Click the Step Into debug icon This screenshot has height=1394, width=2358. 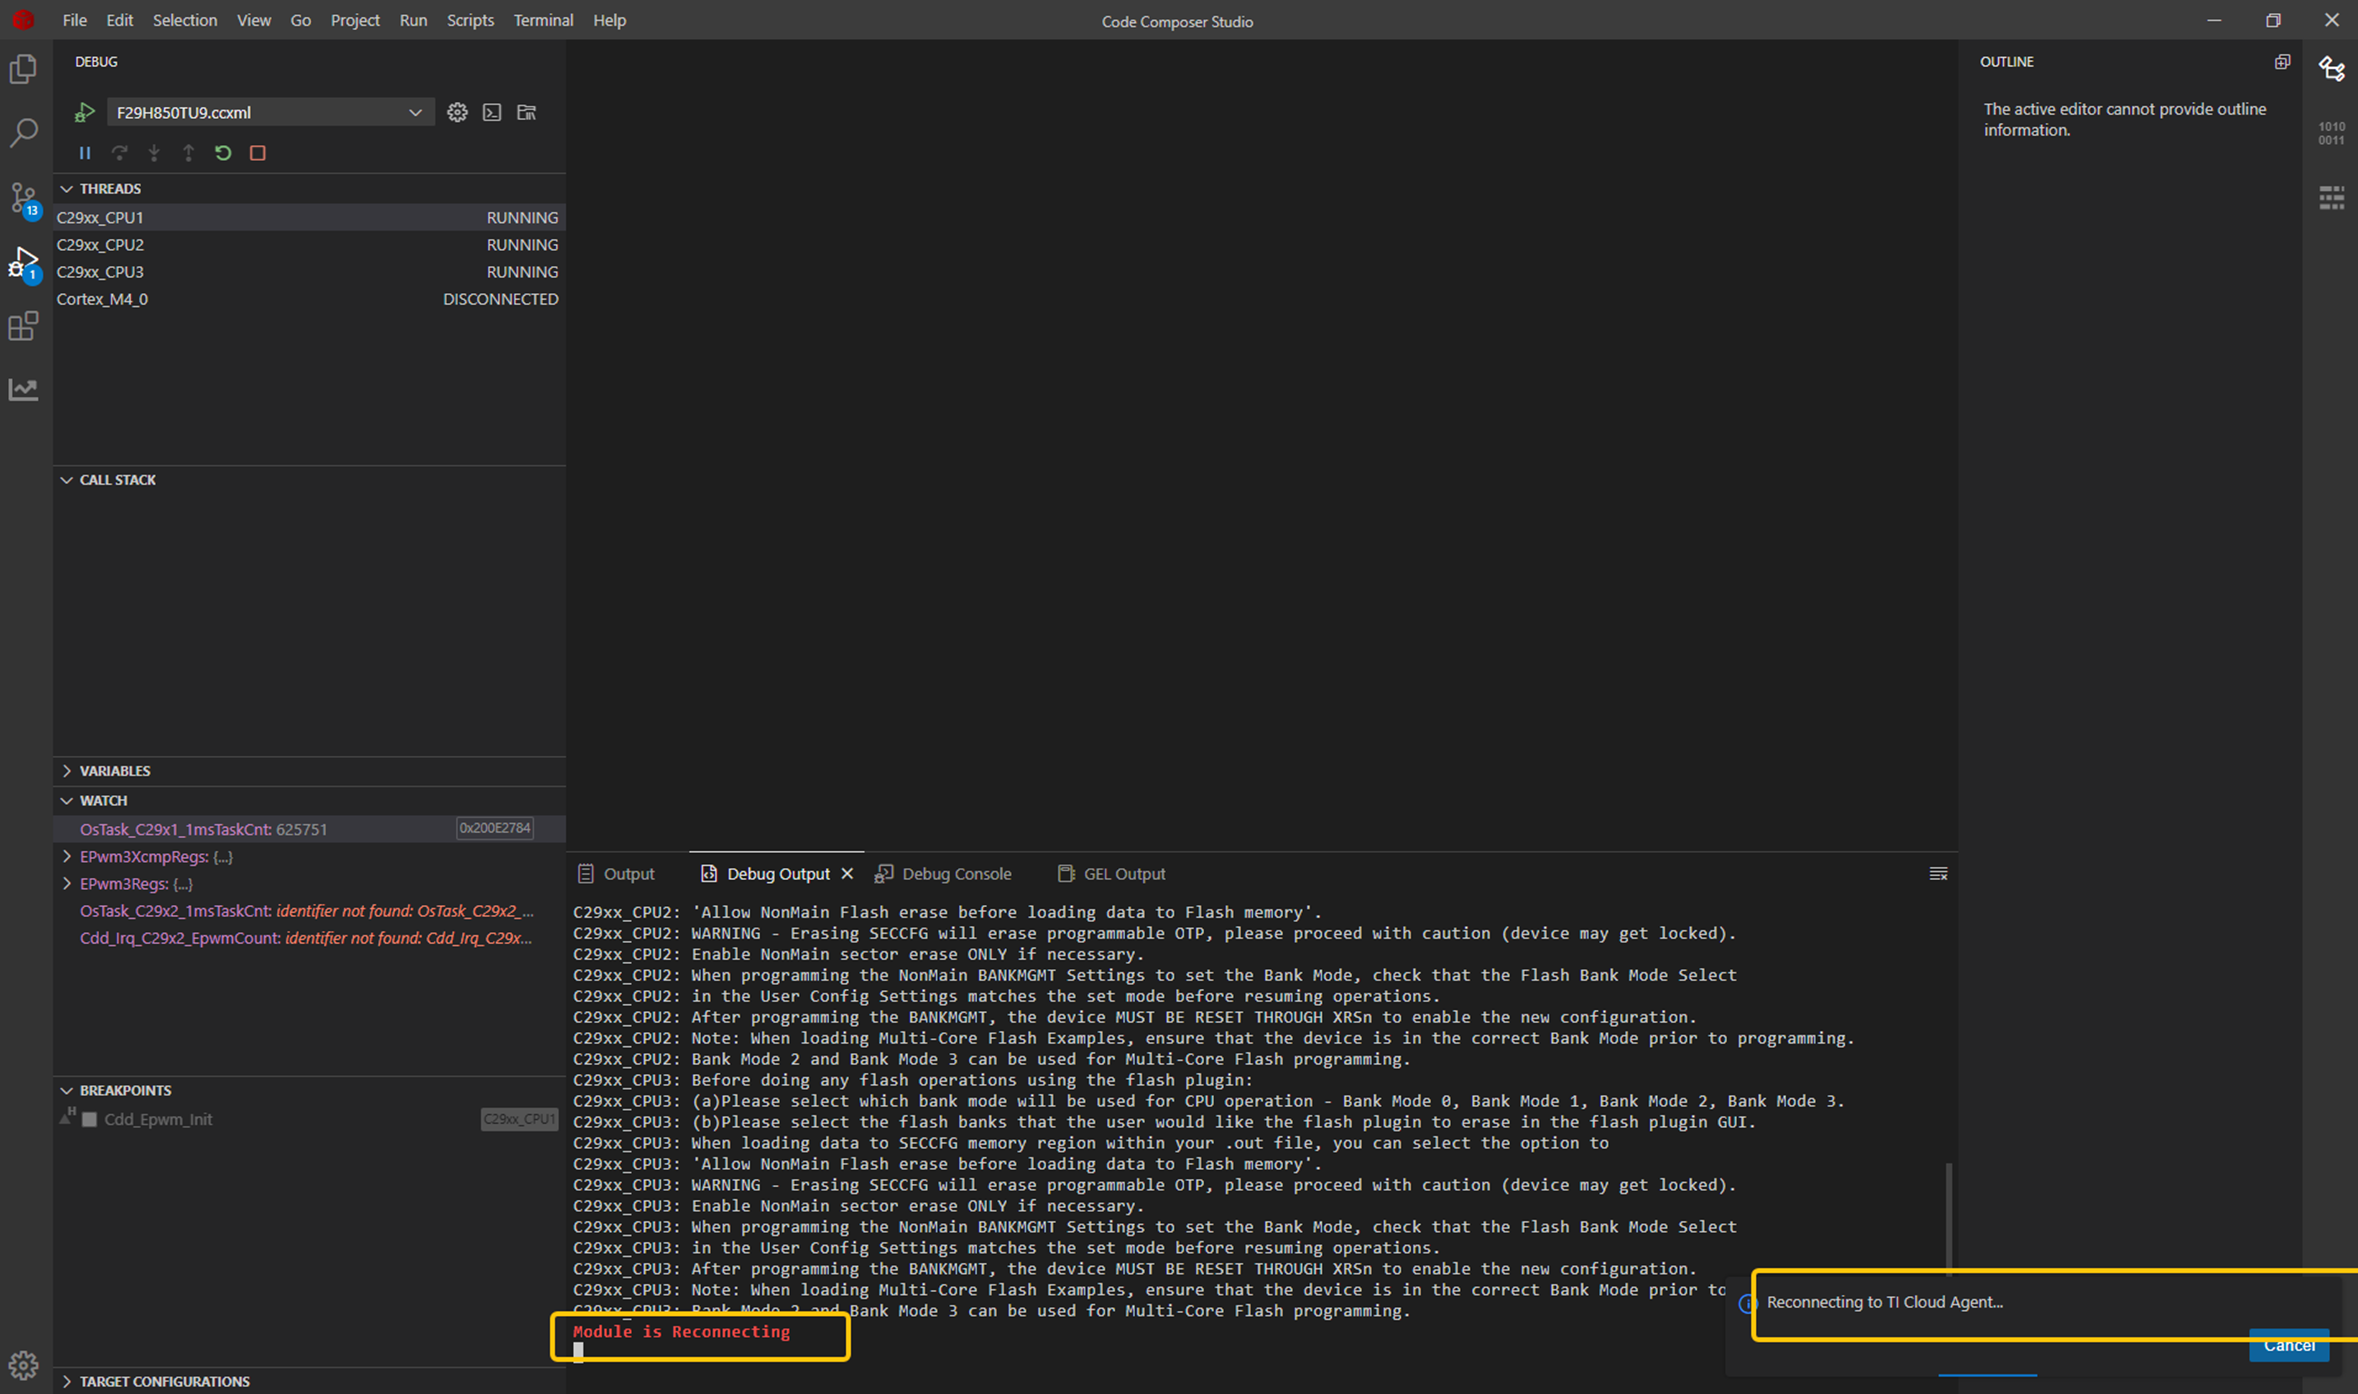coord(154,153)
